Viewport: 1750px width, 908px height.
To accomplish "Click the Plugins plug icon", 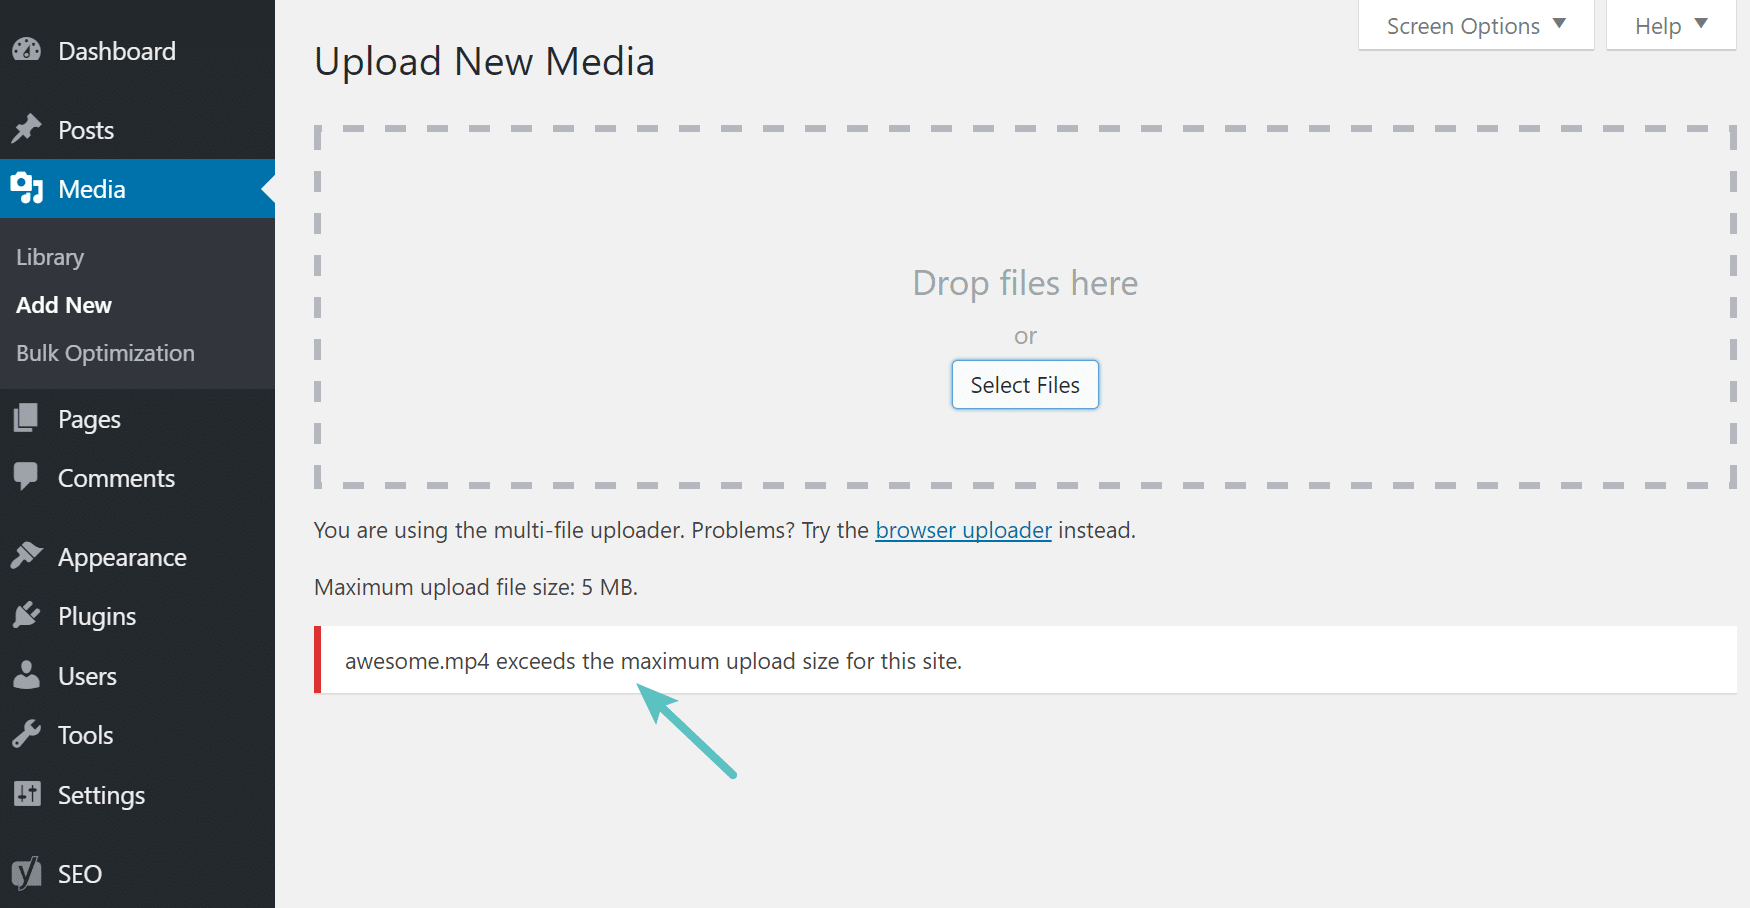I will point(27,615).
